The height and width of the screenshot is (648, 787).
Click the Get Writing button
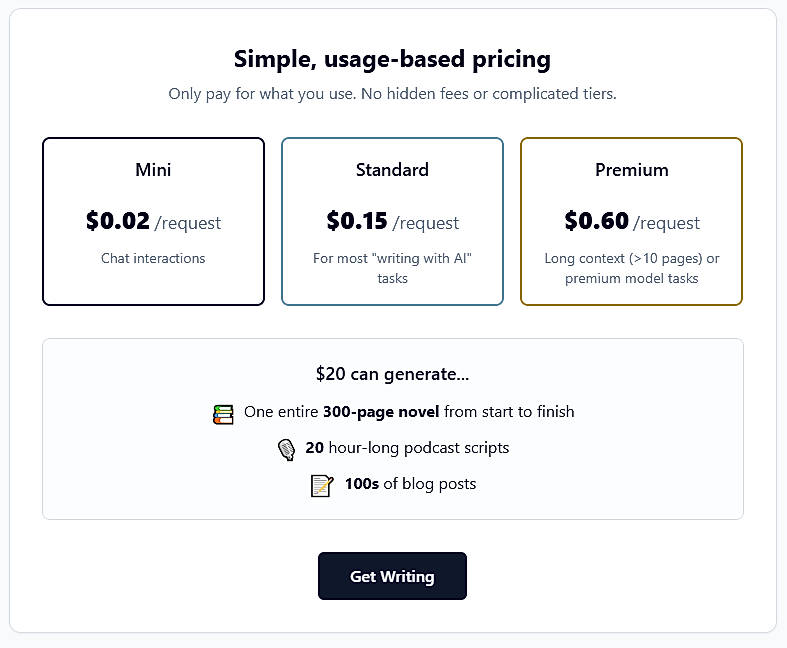[x=392, y=576]
